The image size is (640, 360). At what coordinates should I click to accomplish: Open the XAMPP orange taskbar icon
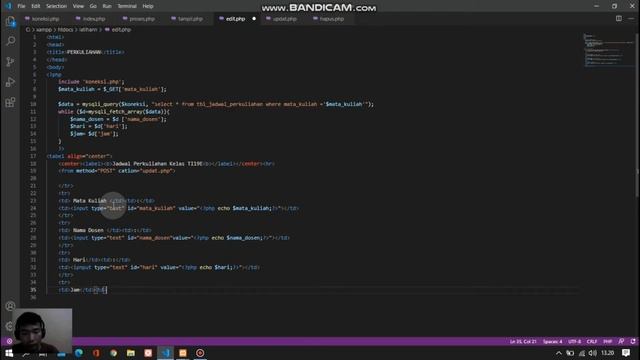click(182, 353)
